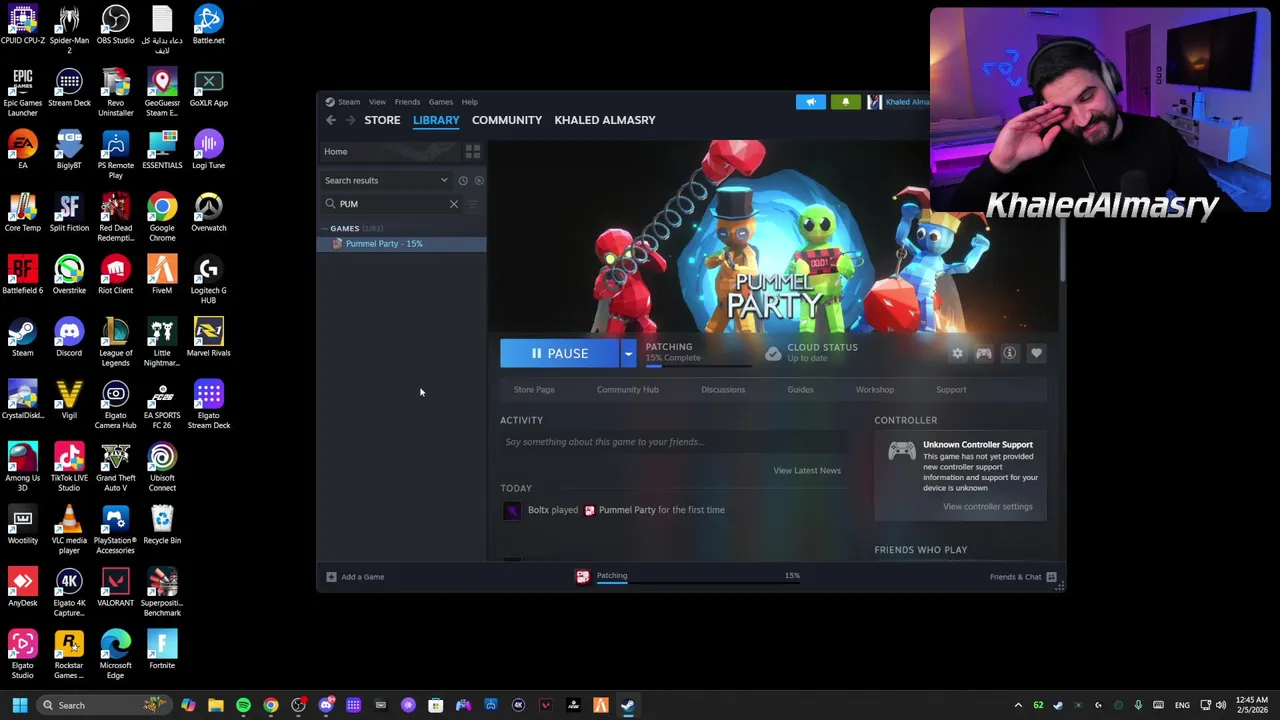This screenshot has height=720, width=1280.
Task: Focus the activity comment field
Action: click(x=674, y=442)
